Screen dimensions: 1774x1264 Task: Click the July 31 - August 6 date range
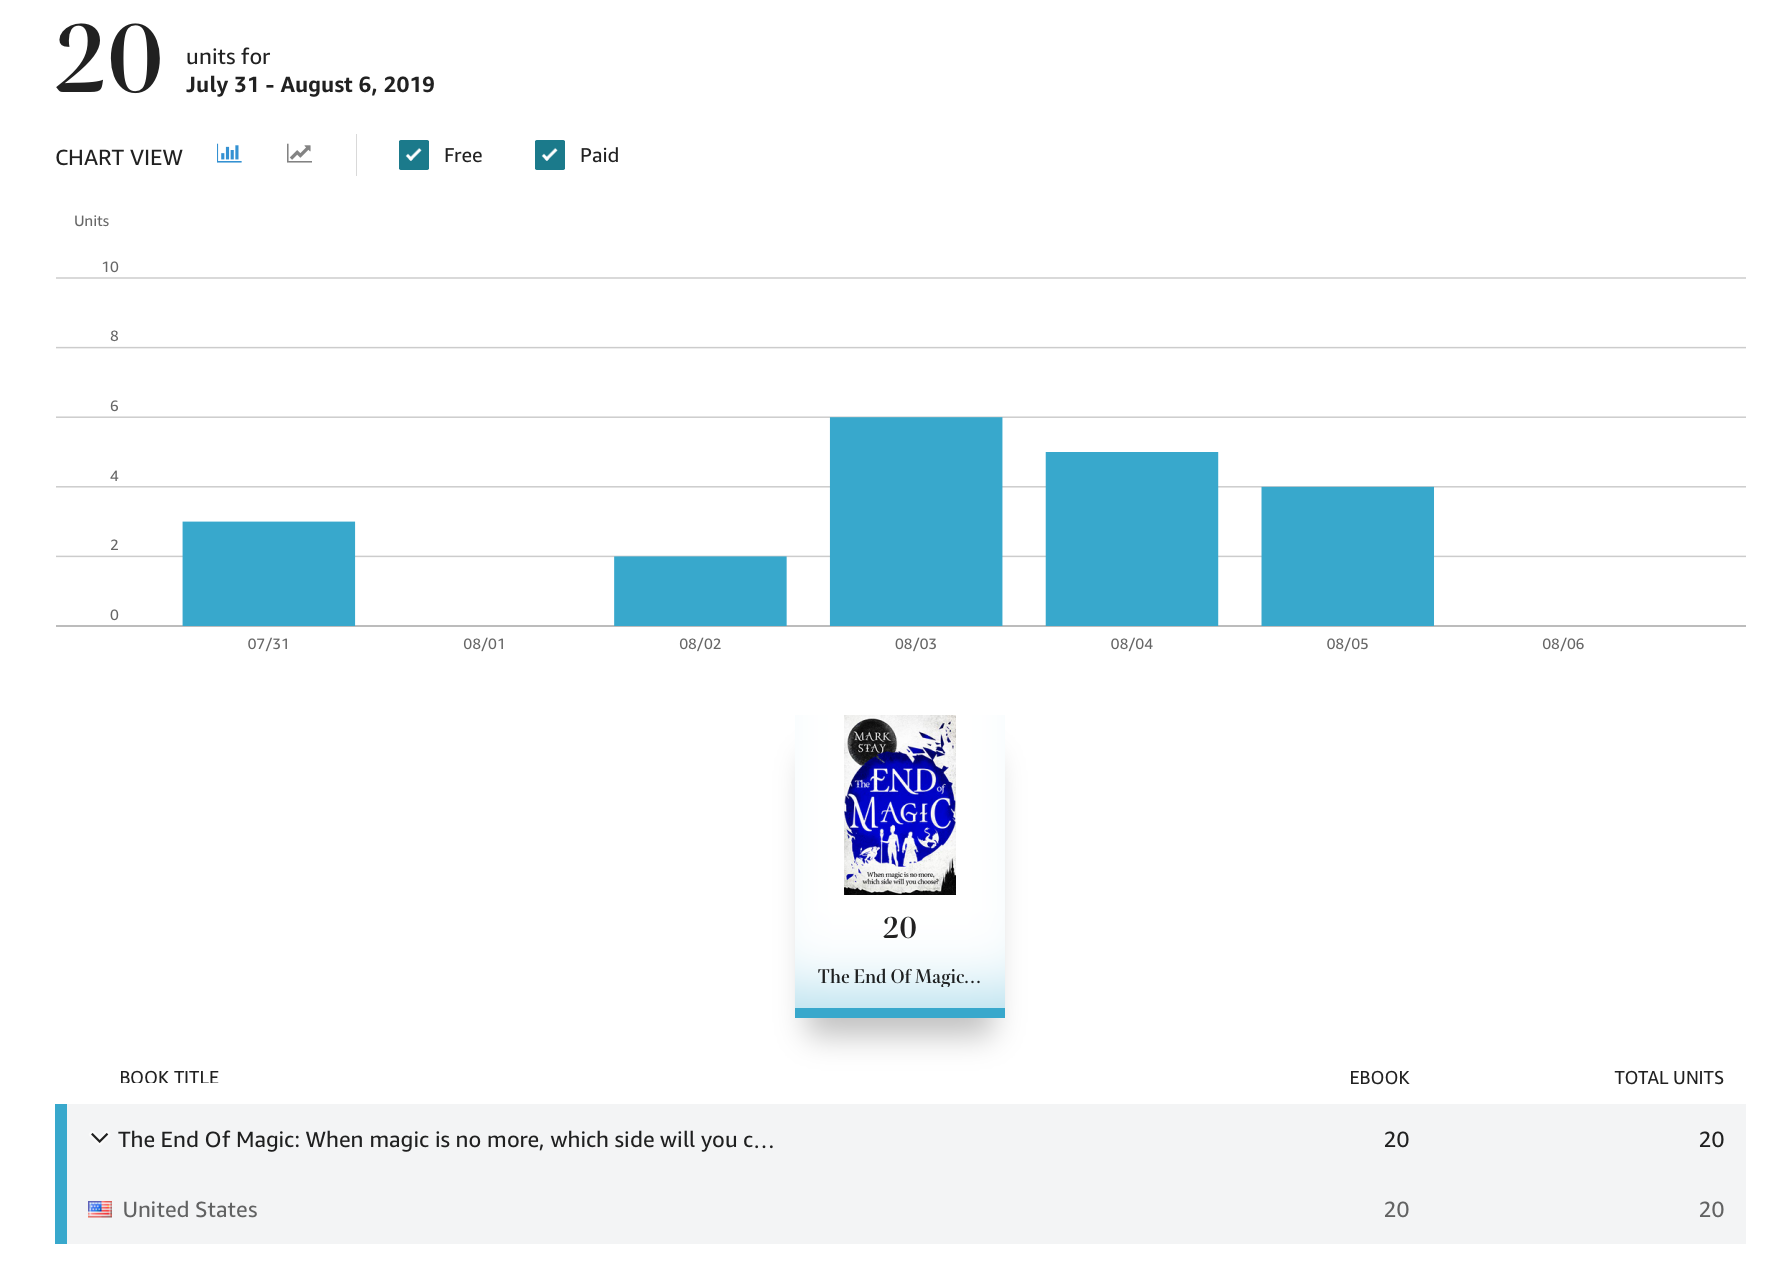tap(310, 85)
